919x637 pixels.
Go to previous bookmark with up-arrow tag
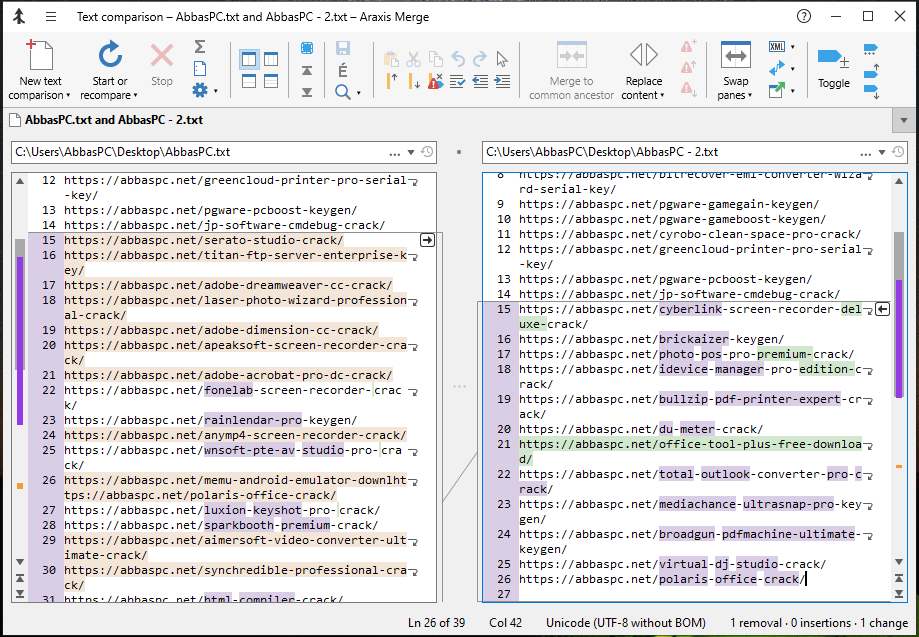point(872,71)
